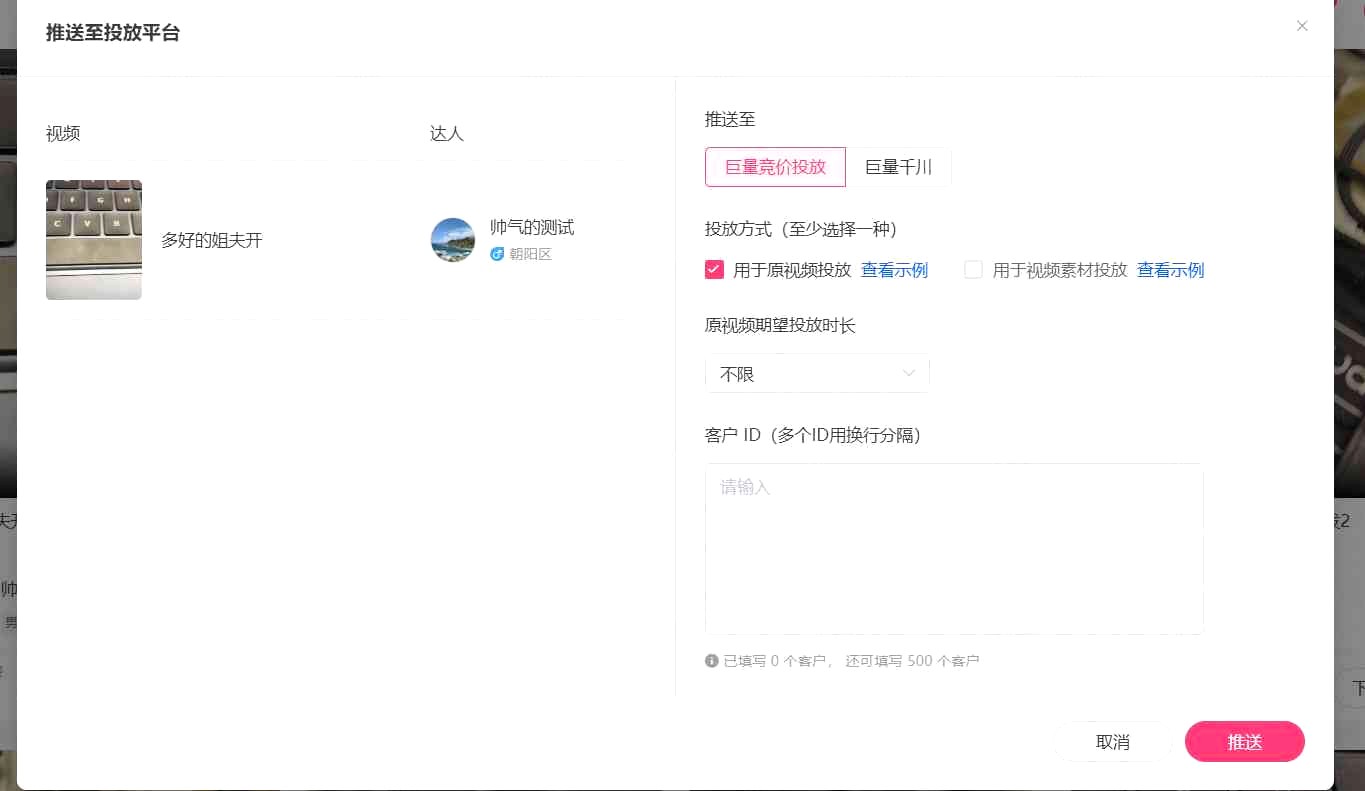Open 查看示例 link for 原视频投放
Screen dimensions: 1365x791
[x=894, y=270]
